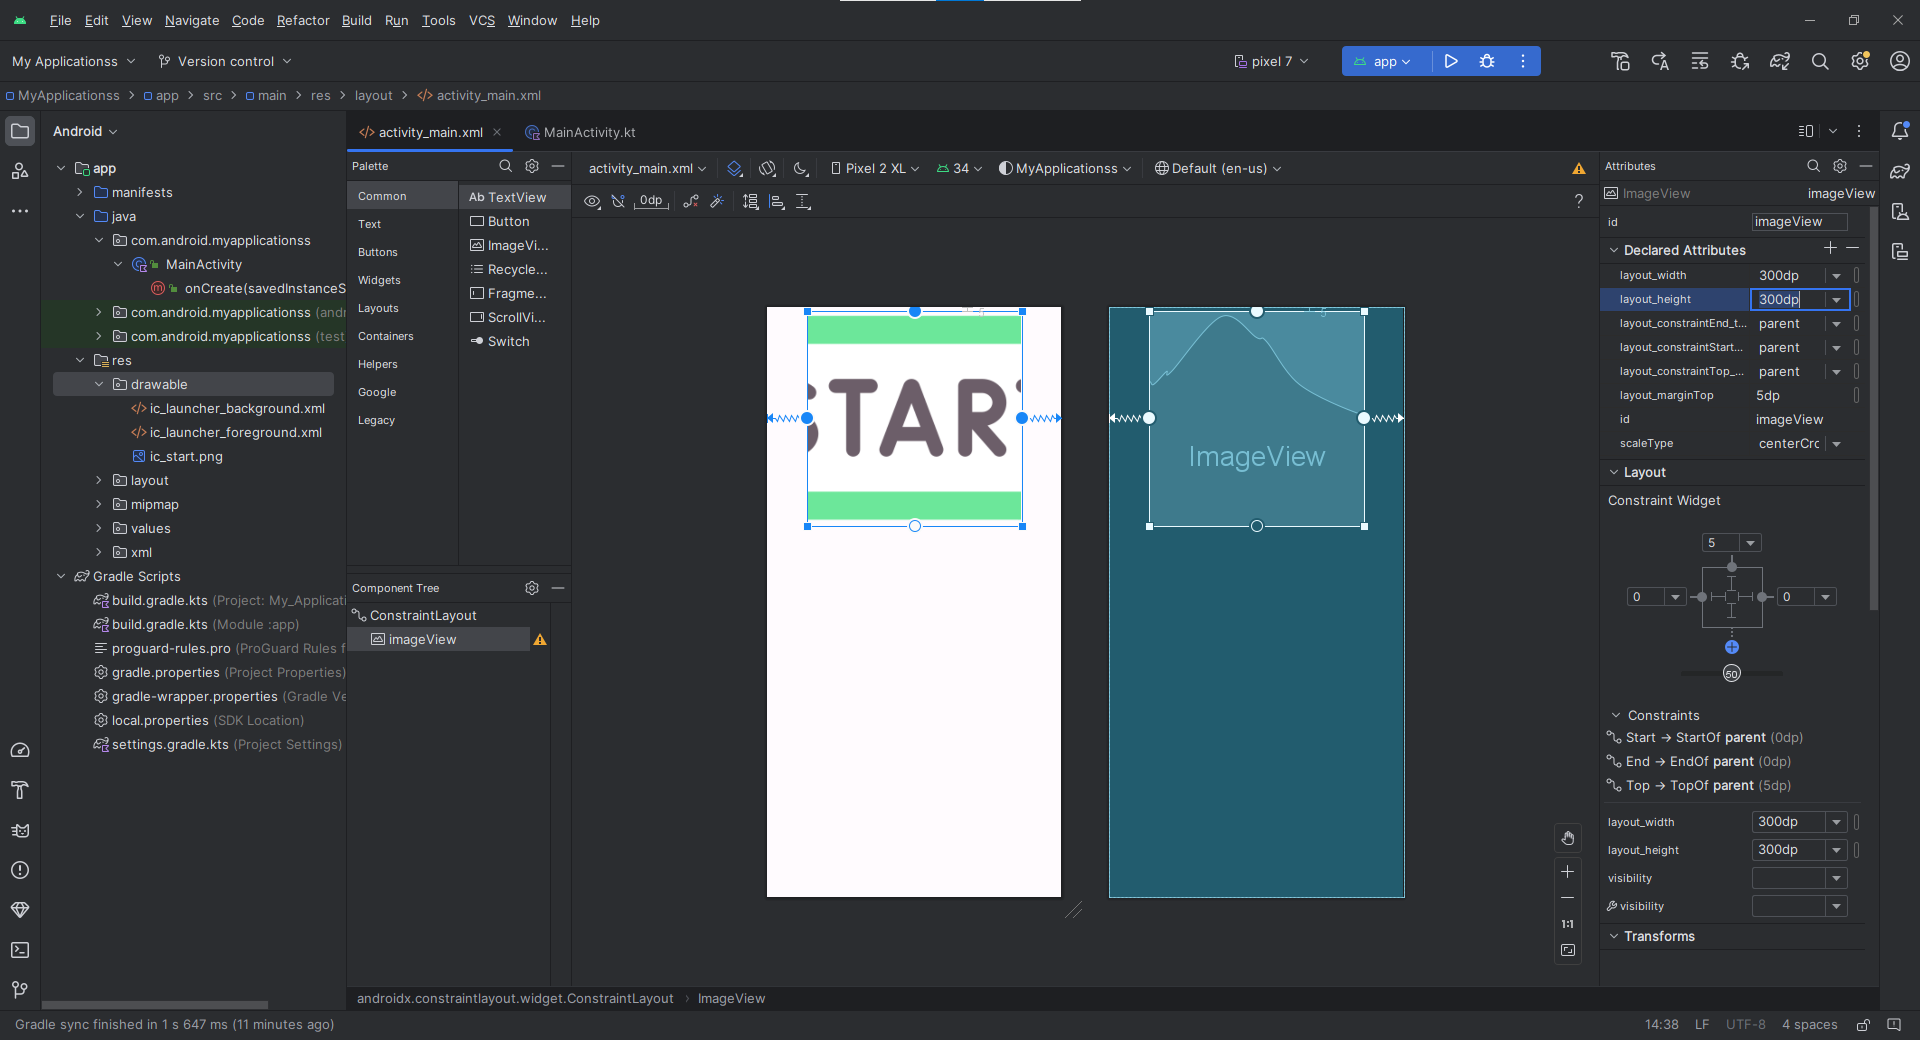Add a declared attribute with the plus

(x=1830, y=248)
